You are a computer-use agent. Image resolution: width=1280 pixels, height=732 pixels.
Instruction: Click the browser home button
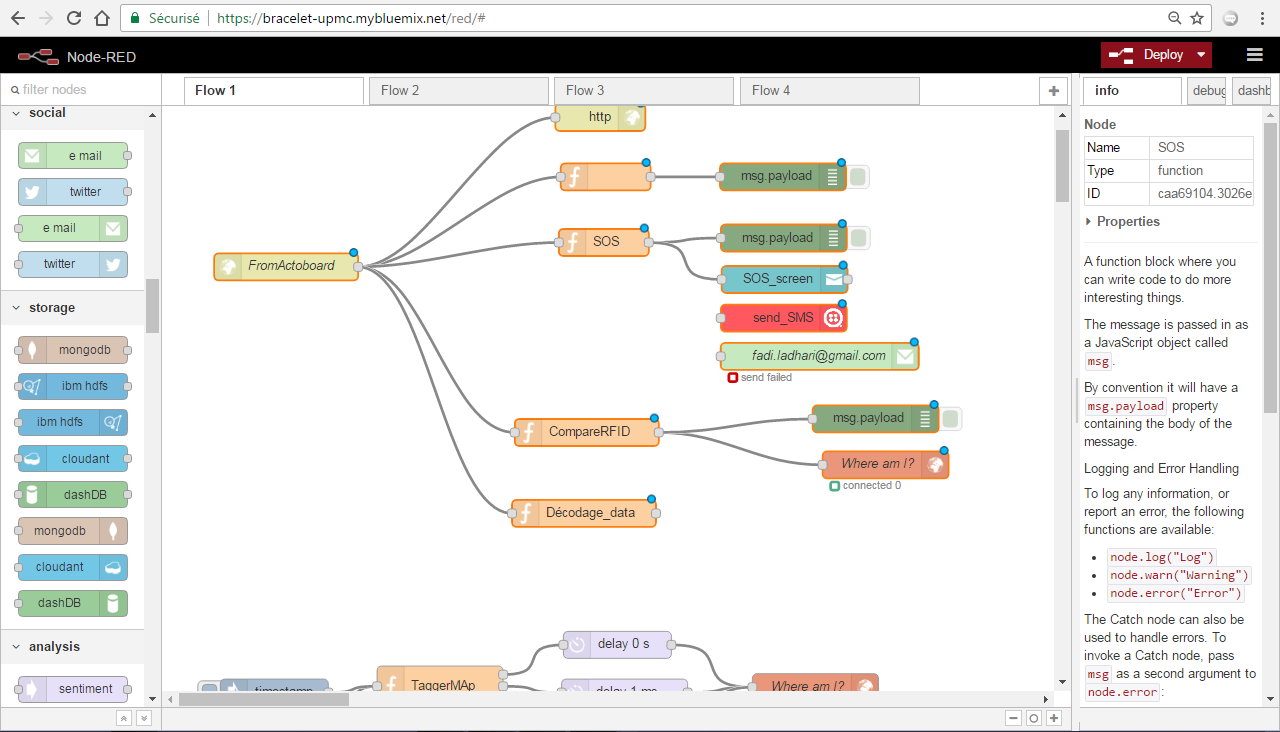[101, 18]
